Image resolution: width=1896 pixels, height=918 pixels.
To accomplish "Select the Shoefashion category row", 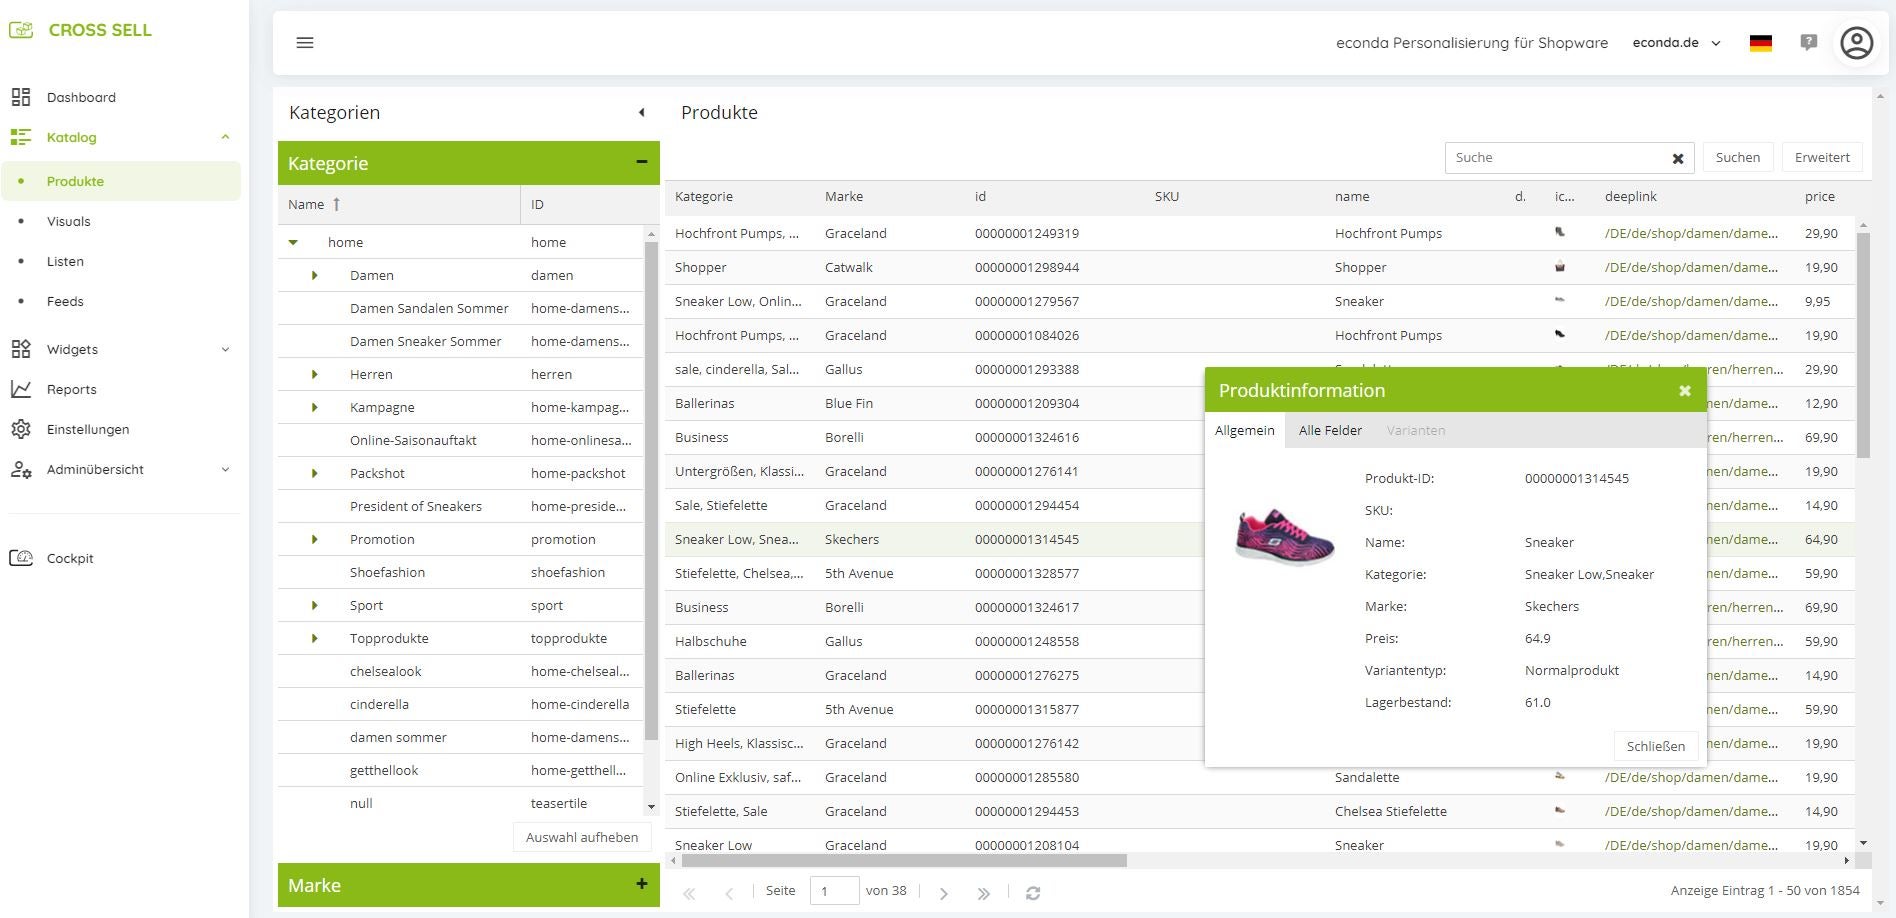I will click(460, 572).
